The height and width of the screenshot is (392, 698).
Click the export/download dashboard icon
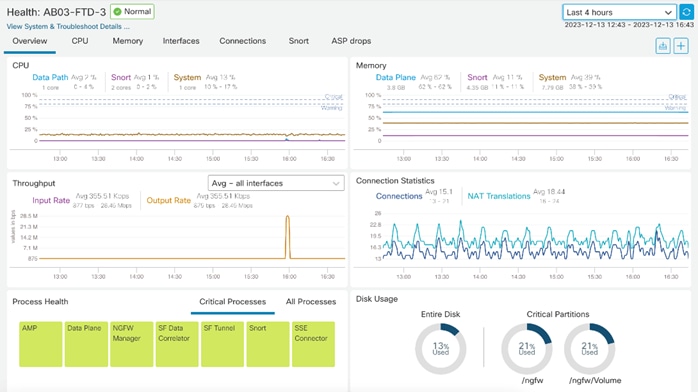(663, 46)
